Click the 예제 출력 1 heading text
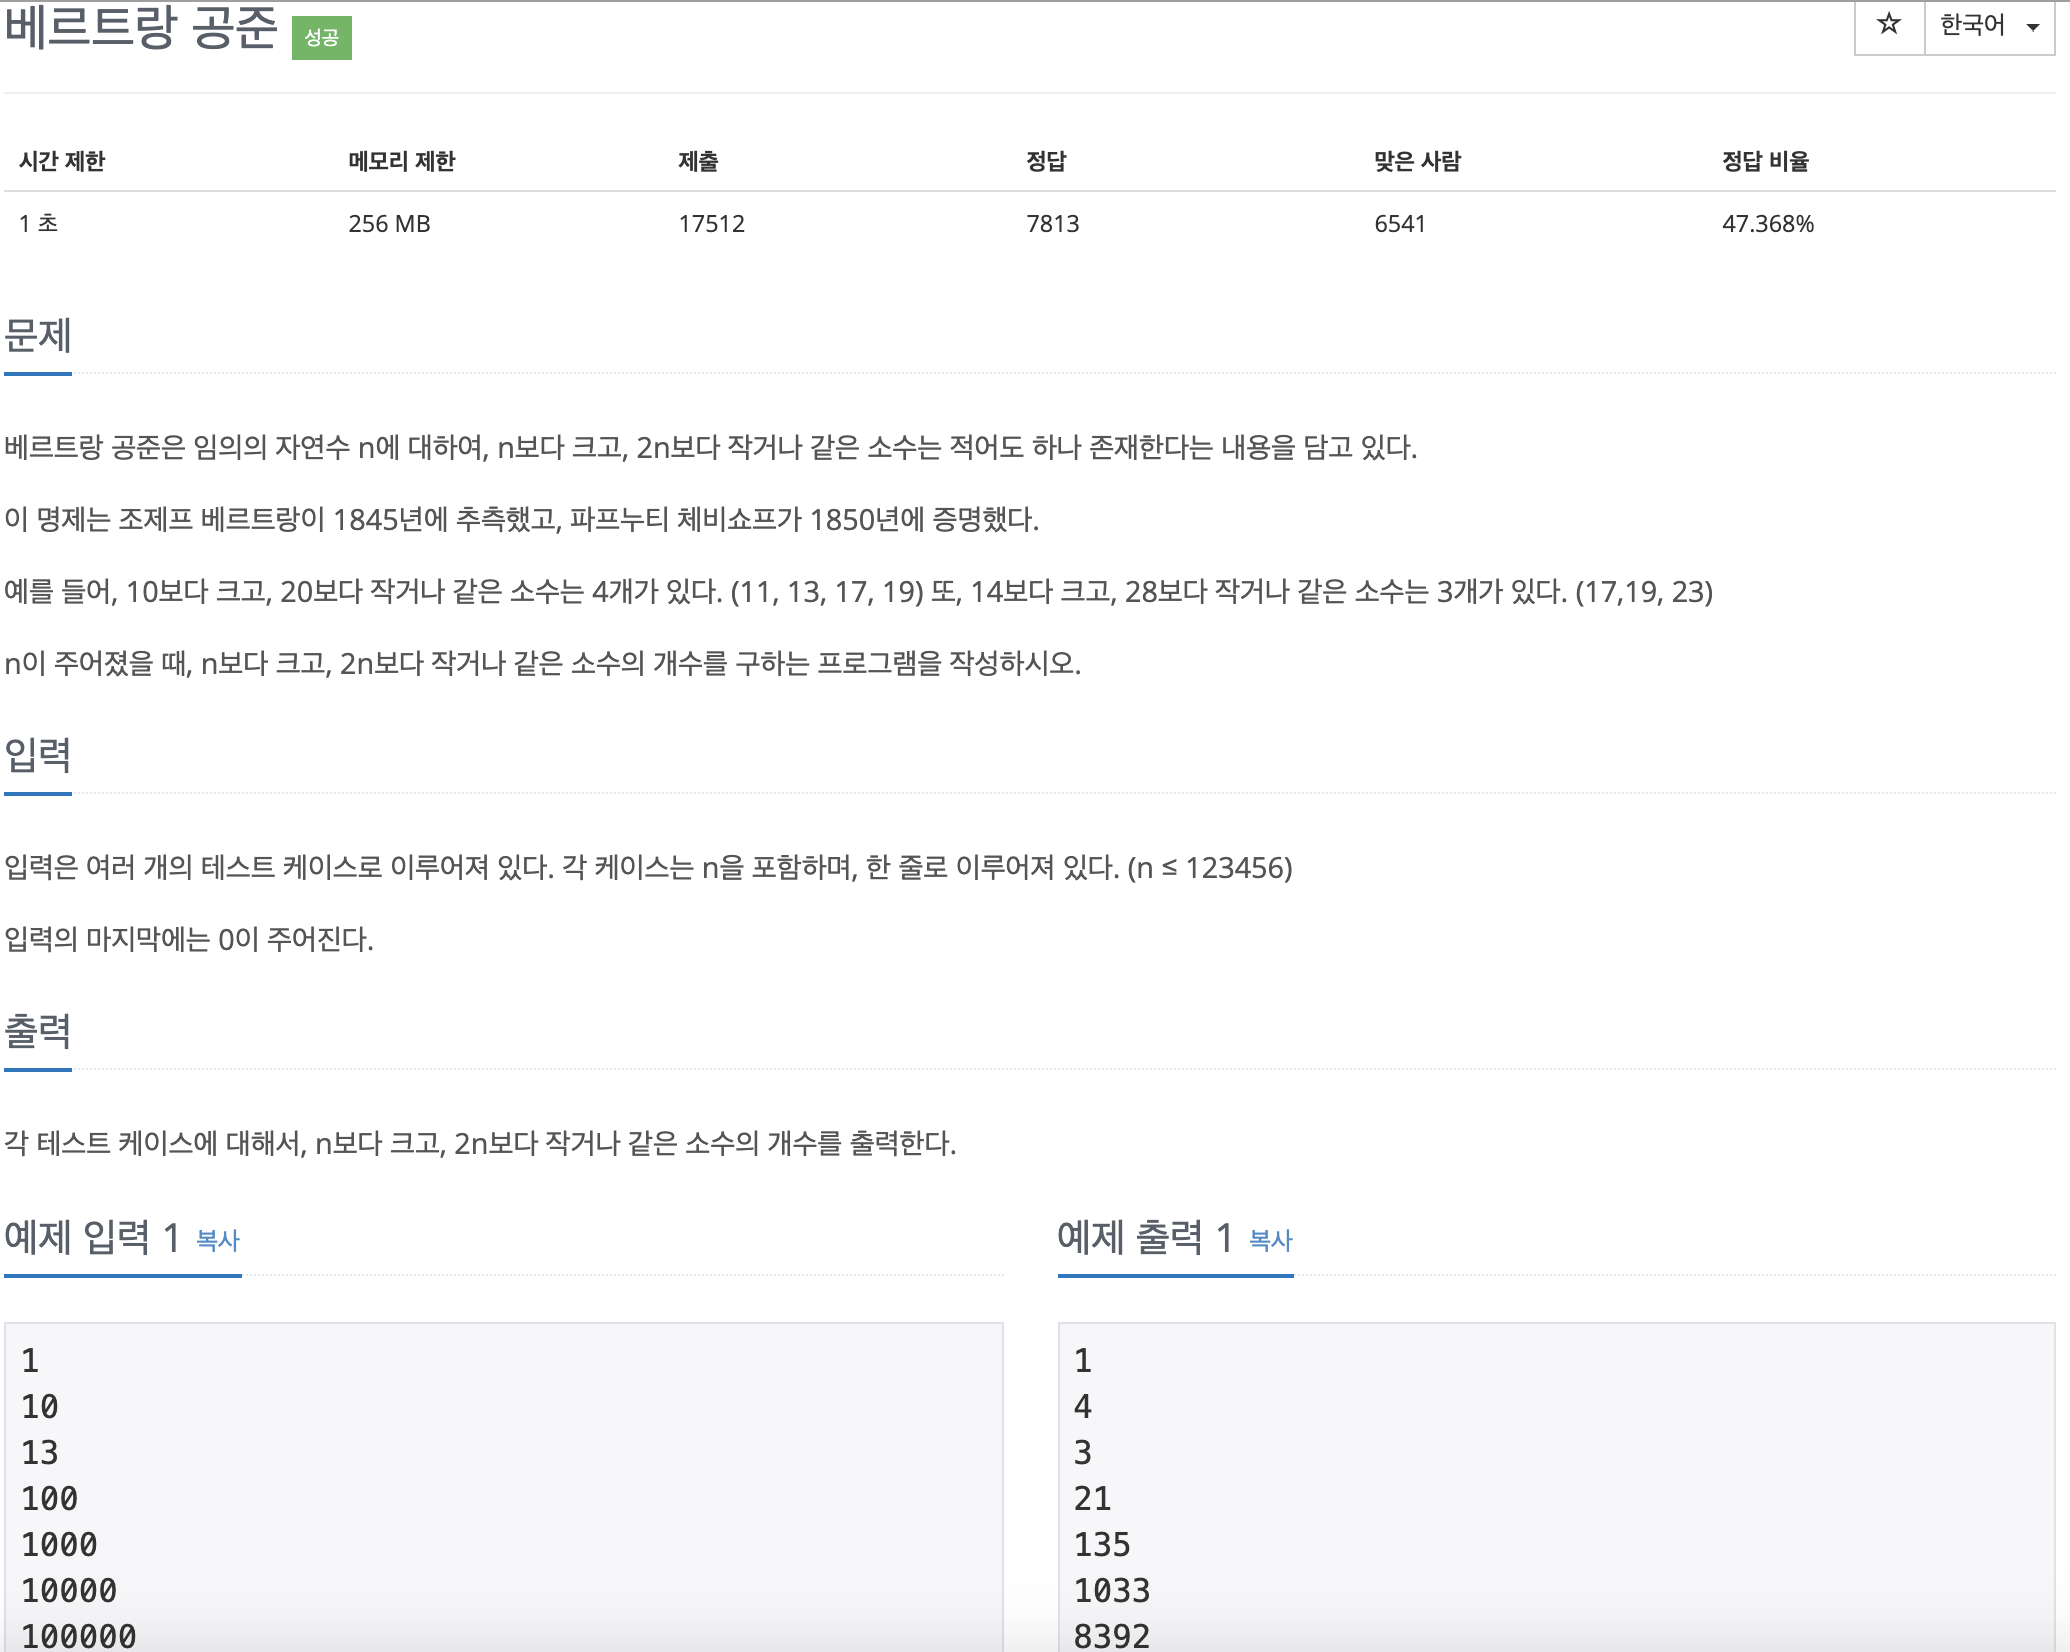Viewport: 2070px width, 1652px height. click(x=1145, y=1238)
